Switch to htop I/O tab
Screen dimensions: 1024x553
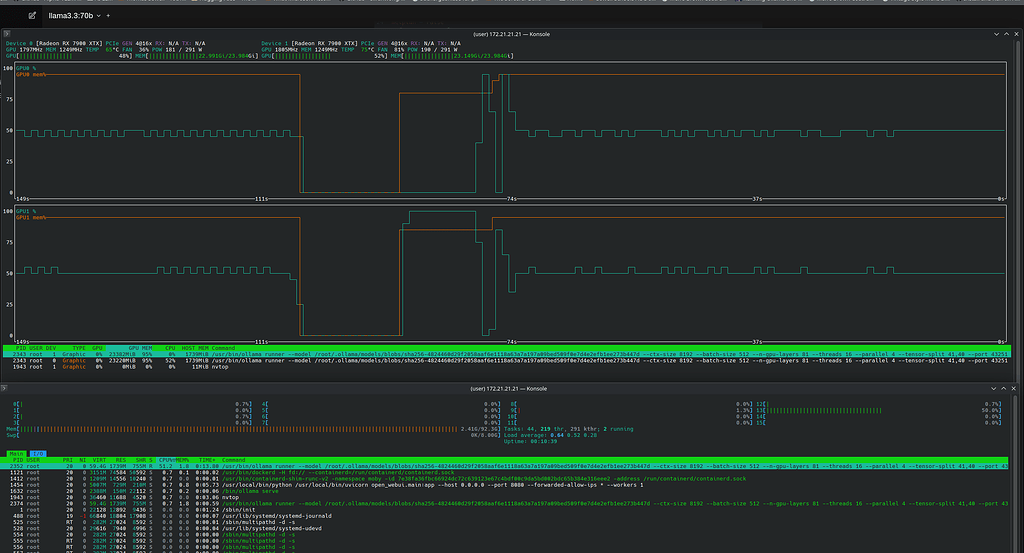(40, 453)
